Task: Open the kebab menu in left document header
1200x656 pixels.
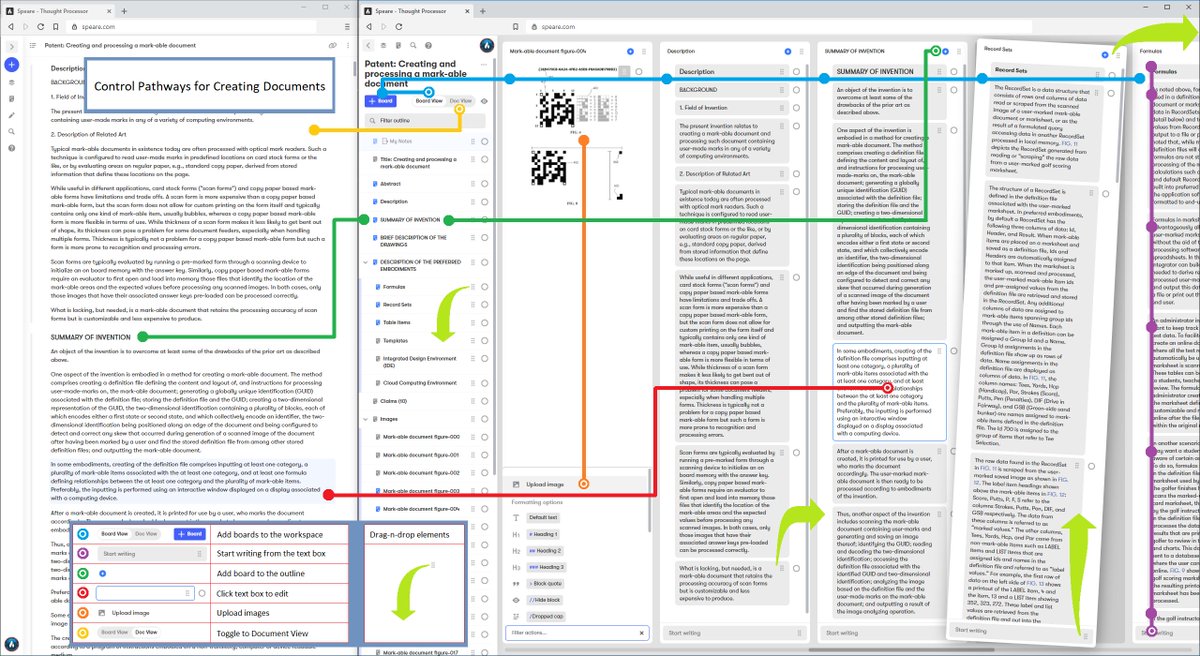Action: pos(348,46)
